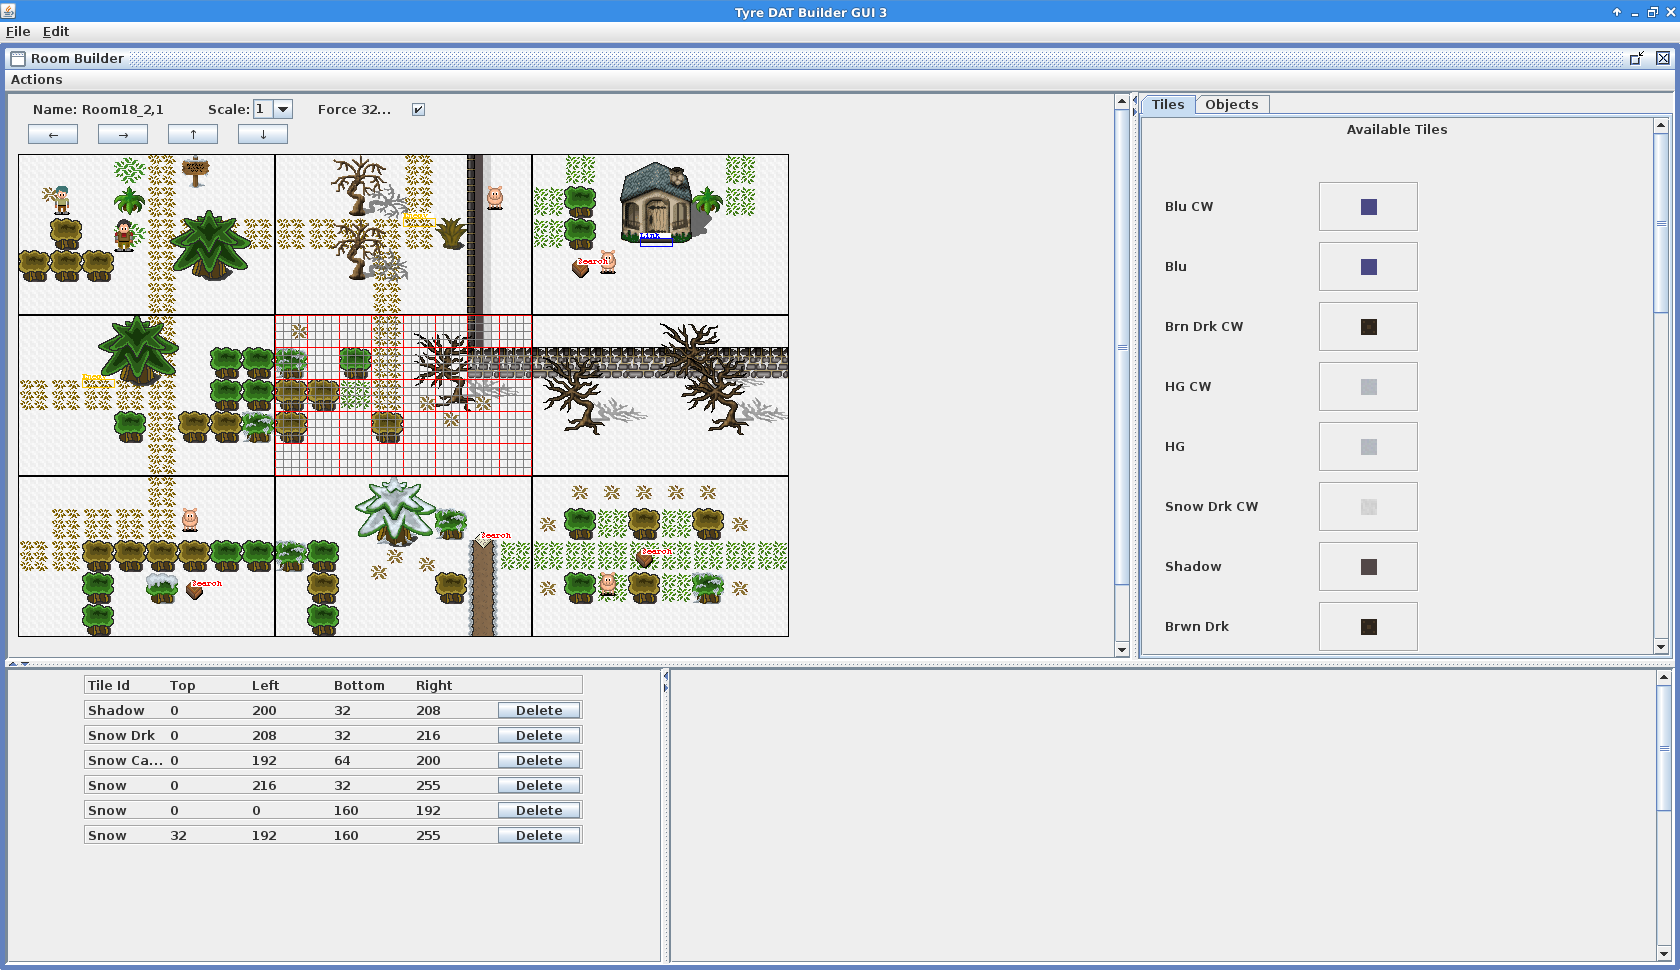Click the pig in the bottom-left room

click(190, 519)
